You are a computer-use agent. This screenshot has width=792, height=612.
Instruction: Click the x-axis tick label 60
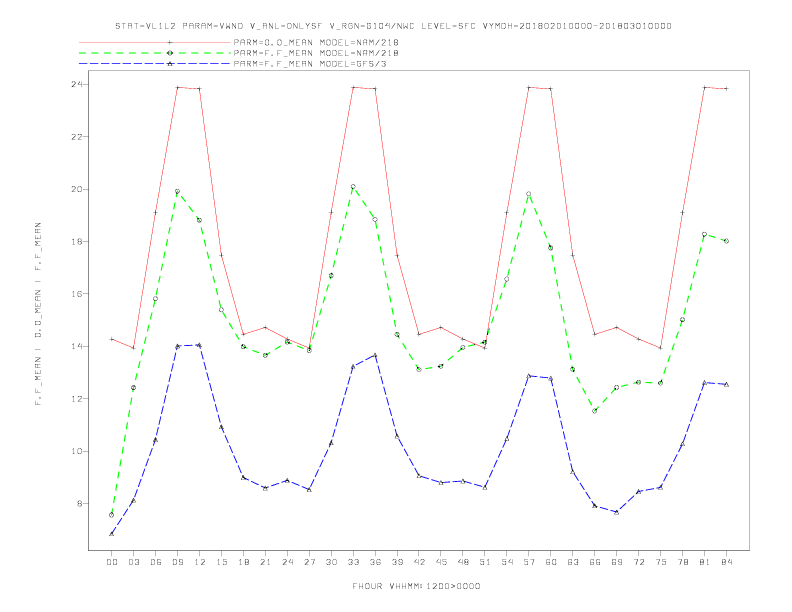(551, 562)
